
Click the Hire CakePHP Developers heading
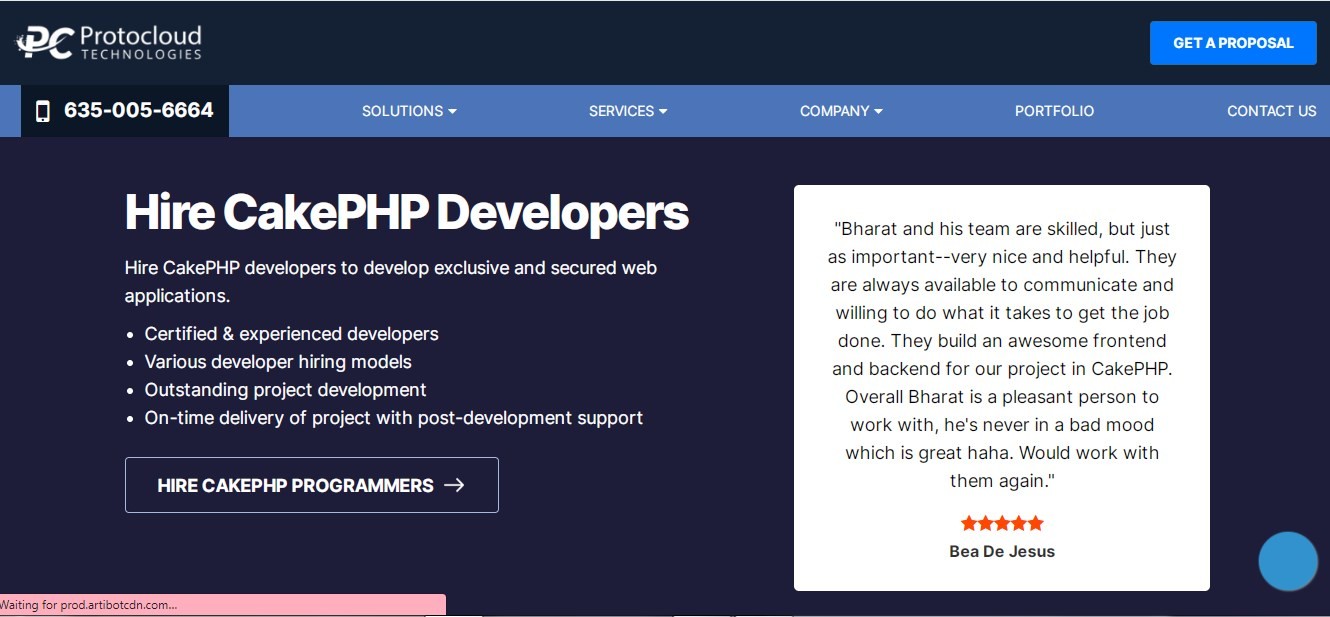pos(406,212)
